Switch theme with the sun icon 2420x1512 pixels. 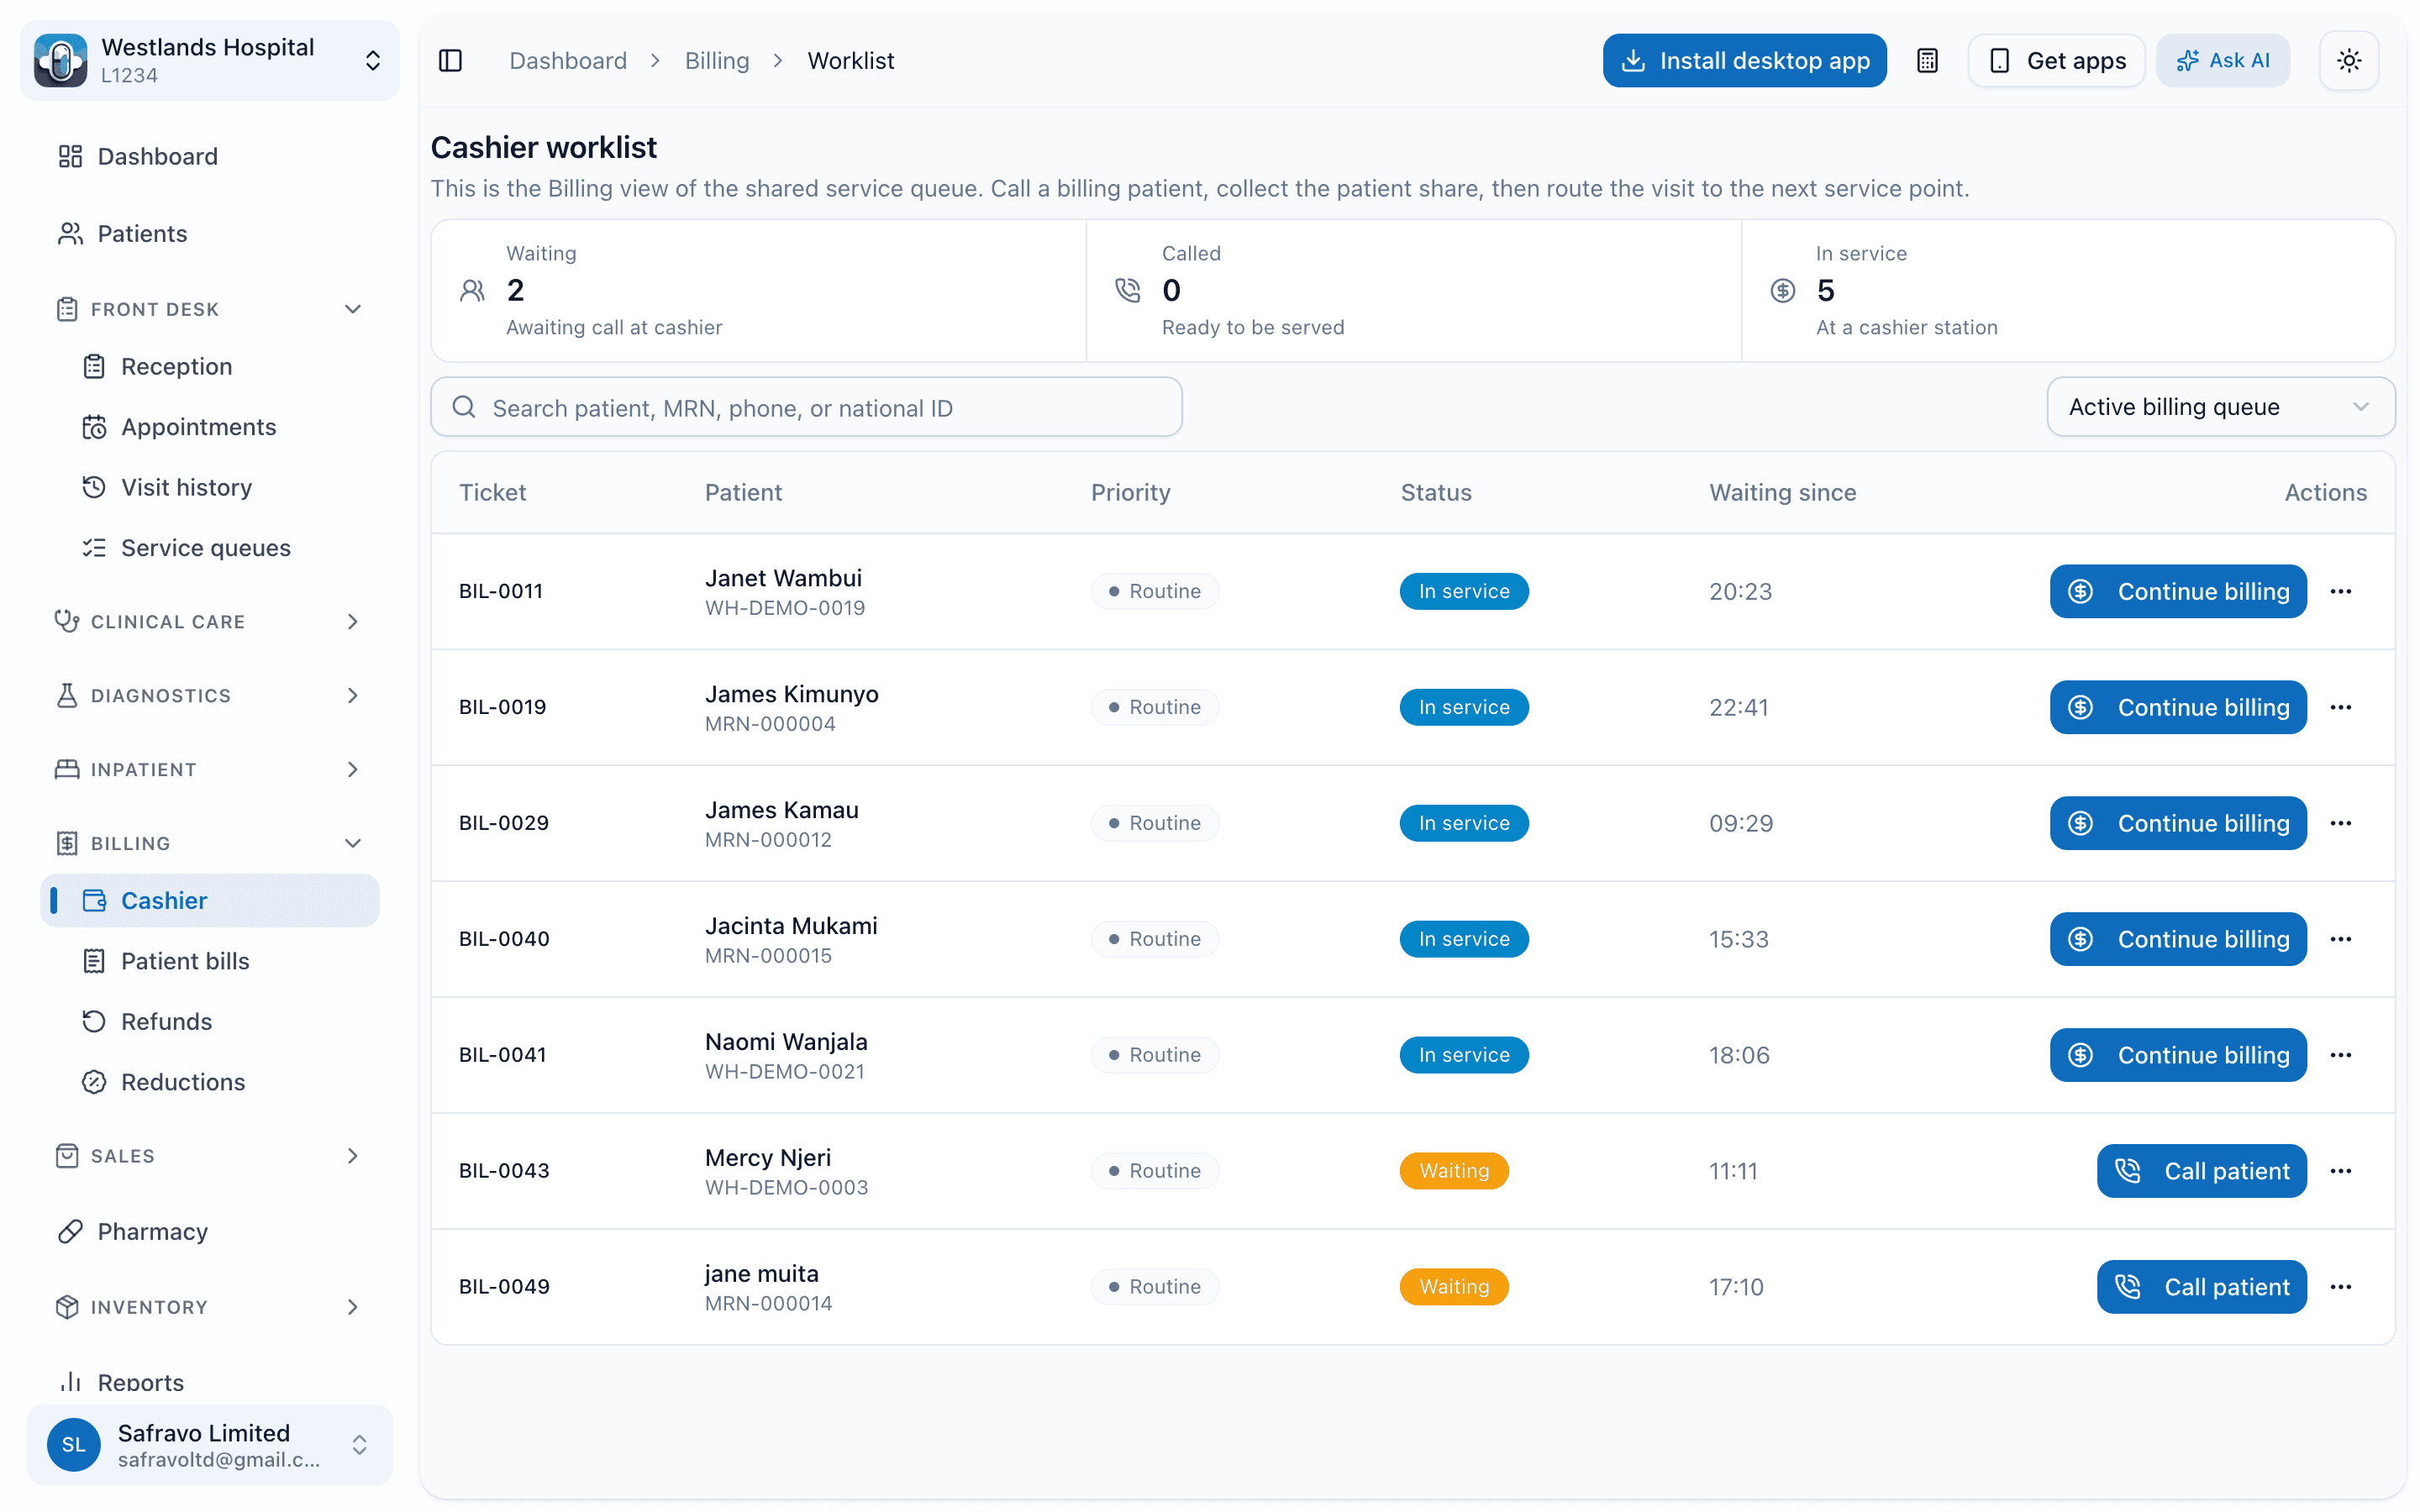pyautogui.click(x=2348, y=61)
